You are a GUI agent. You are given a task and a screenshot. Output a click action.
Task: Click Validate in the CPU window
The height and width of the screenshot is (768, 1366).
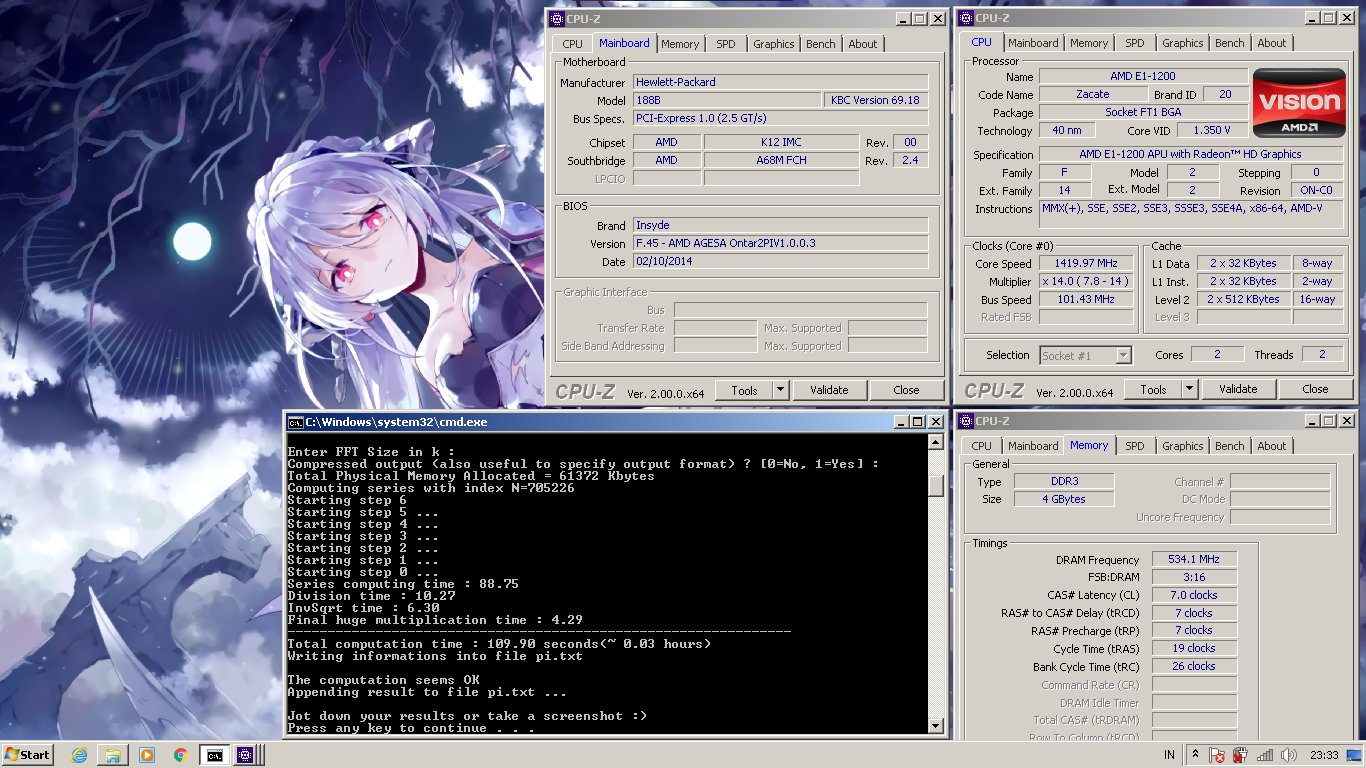pos(1238,389)
